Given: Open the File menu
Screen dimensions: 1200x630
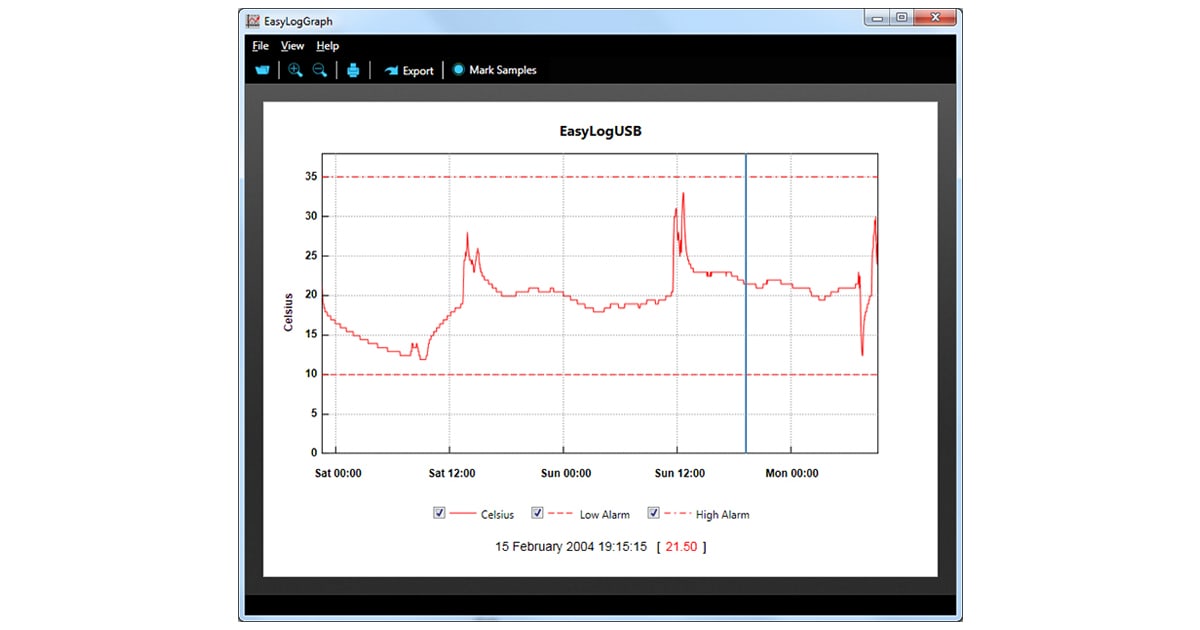Looking at the screenshot, I should 260,46.
